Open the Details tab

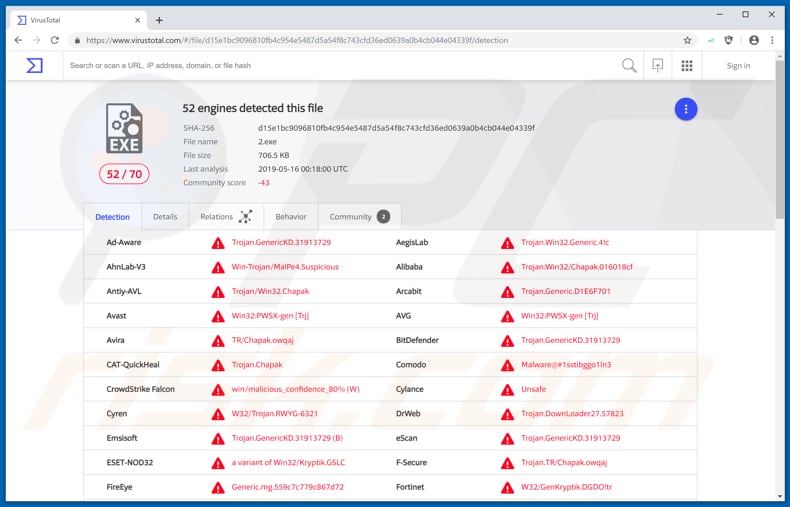(x=165, y=217)
